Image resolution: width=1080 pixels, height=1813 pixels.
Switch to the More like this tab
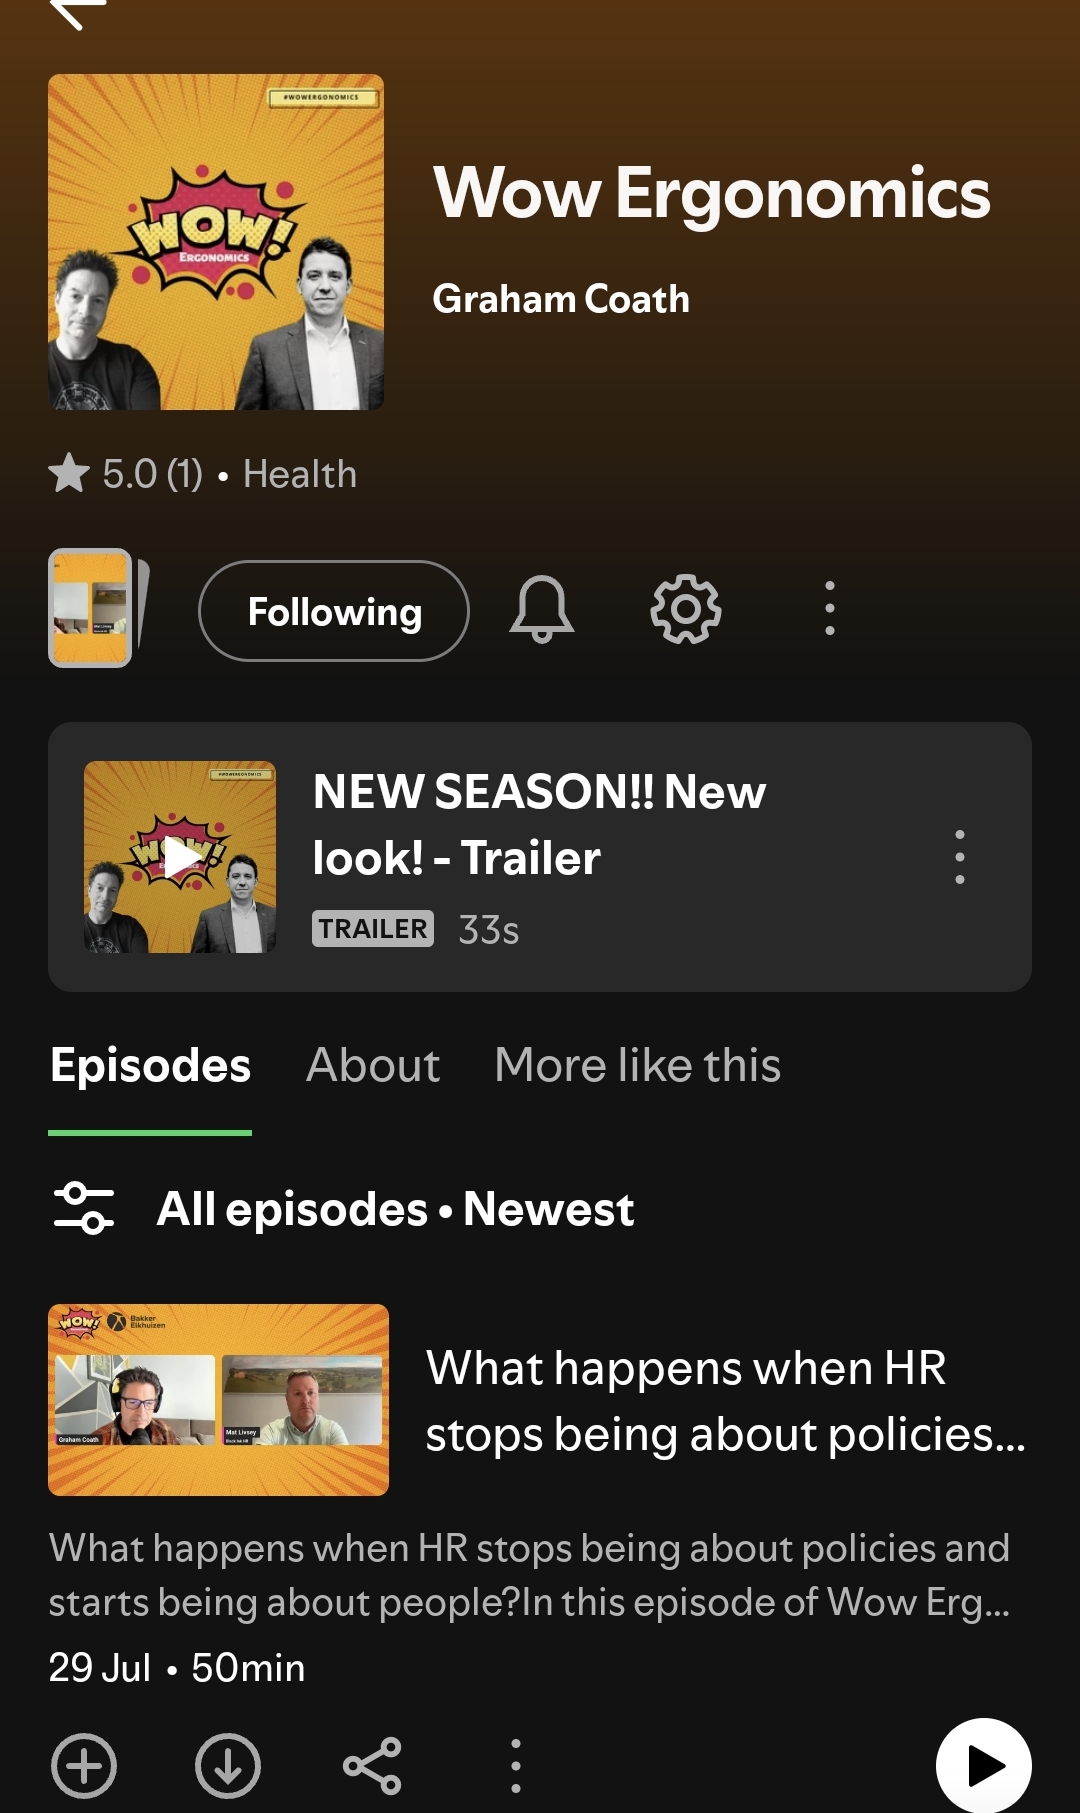[x=638, y=1066]
